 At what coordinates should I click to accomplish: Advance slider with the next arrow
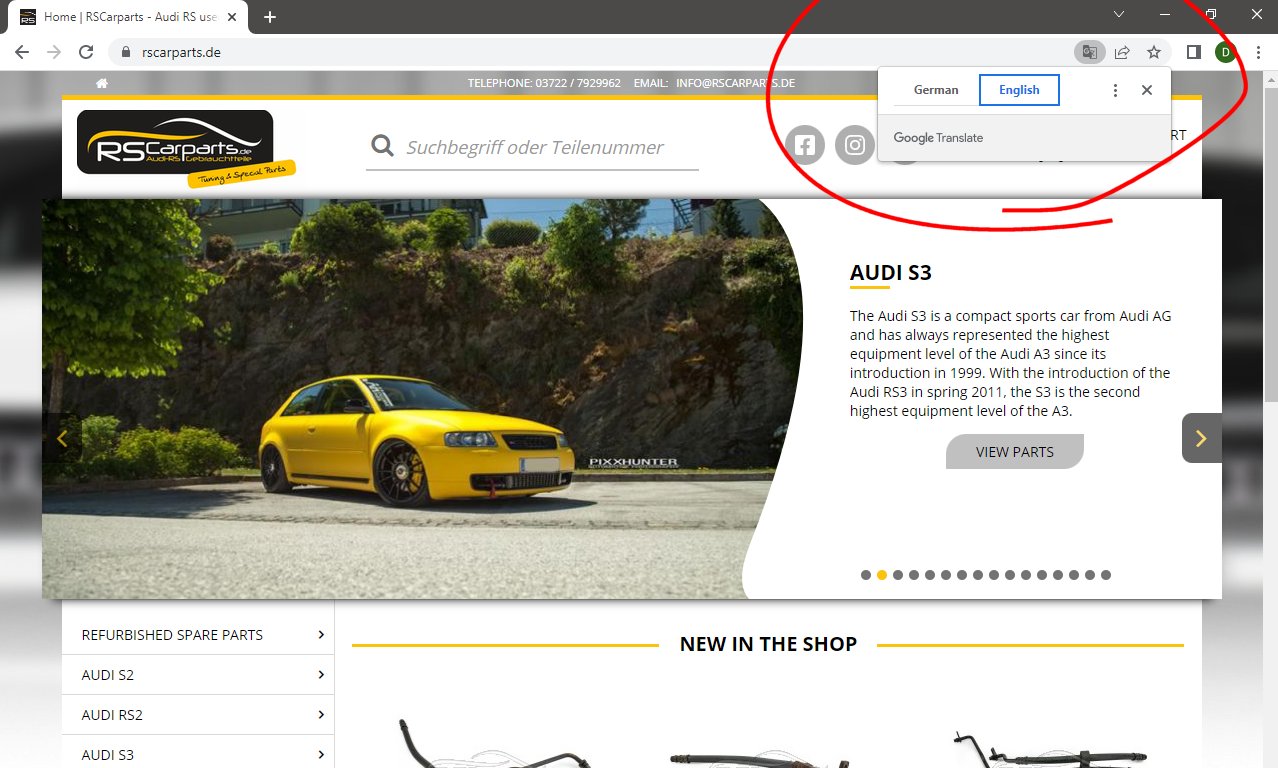pyautogui.click(x=1201, y=438)
